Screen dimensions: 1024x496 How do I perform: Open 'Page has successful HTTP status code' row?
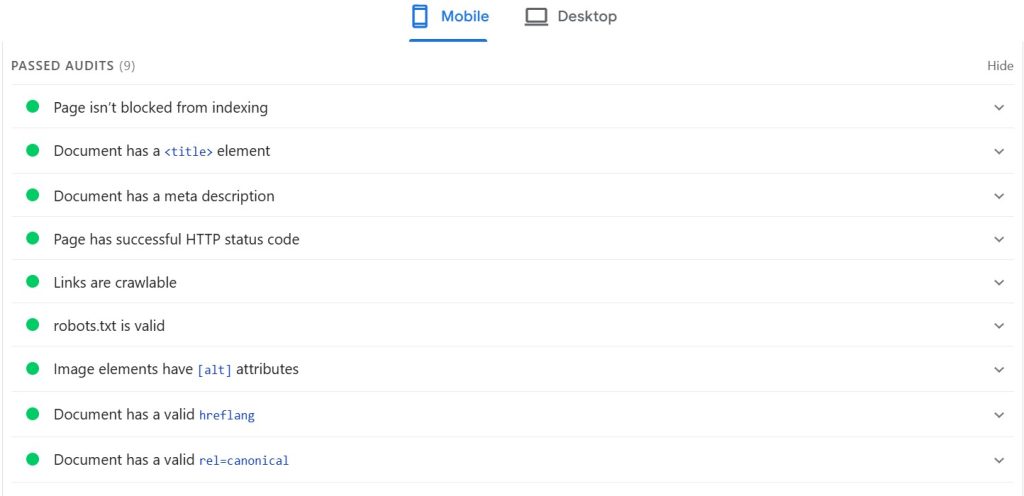point(176,240)
